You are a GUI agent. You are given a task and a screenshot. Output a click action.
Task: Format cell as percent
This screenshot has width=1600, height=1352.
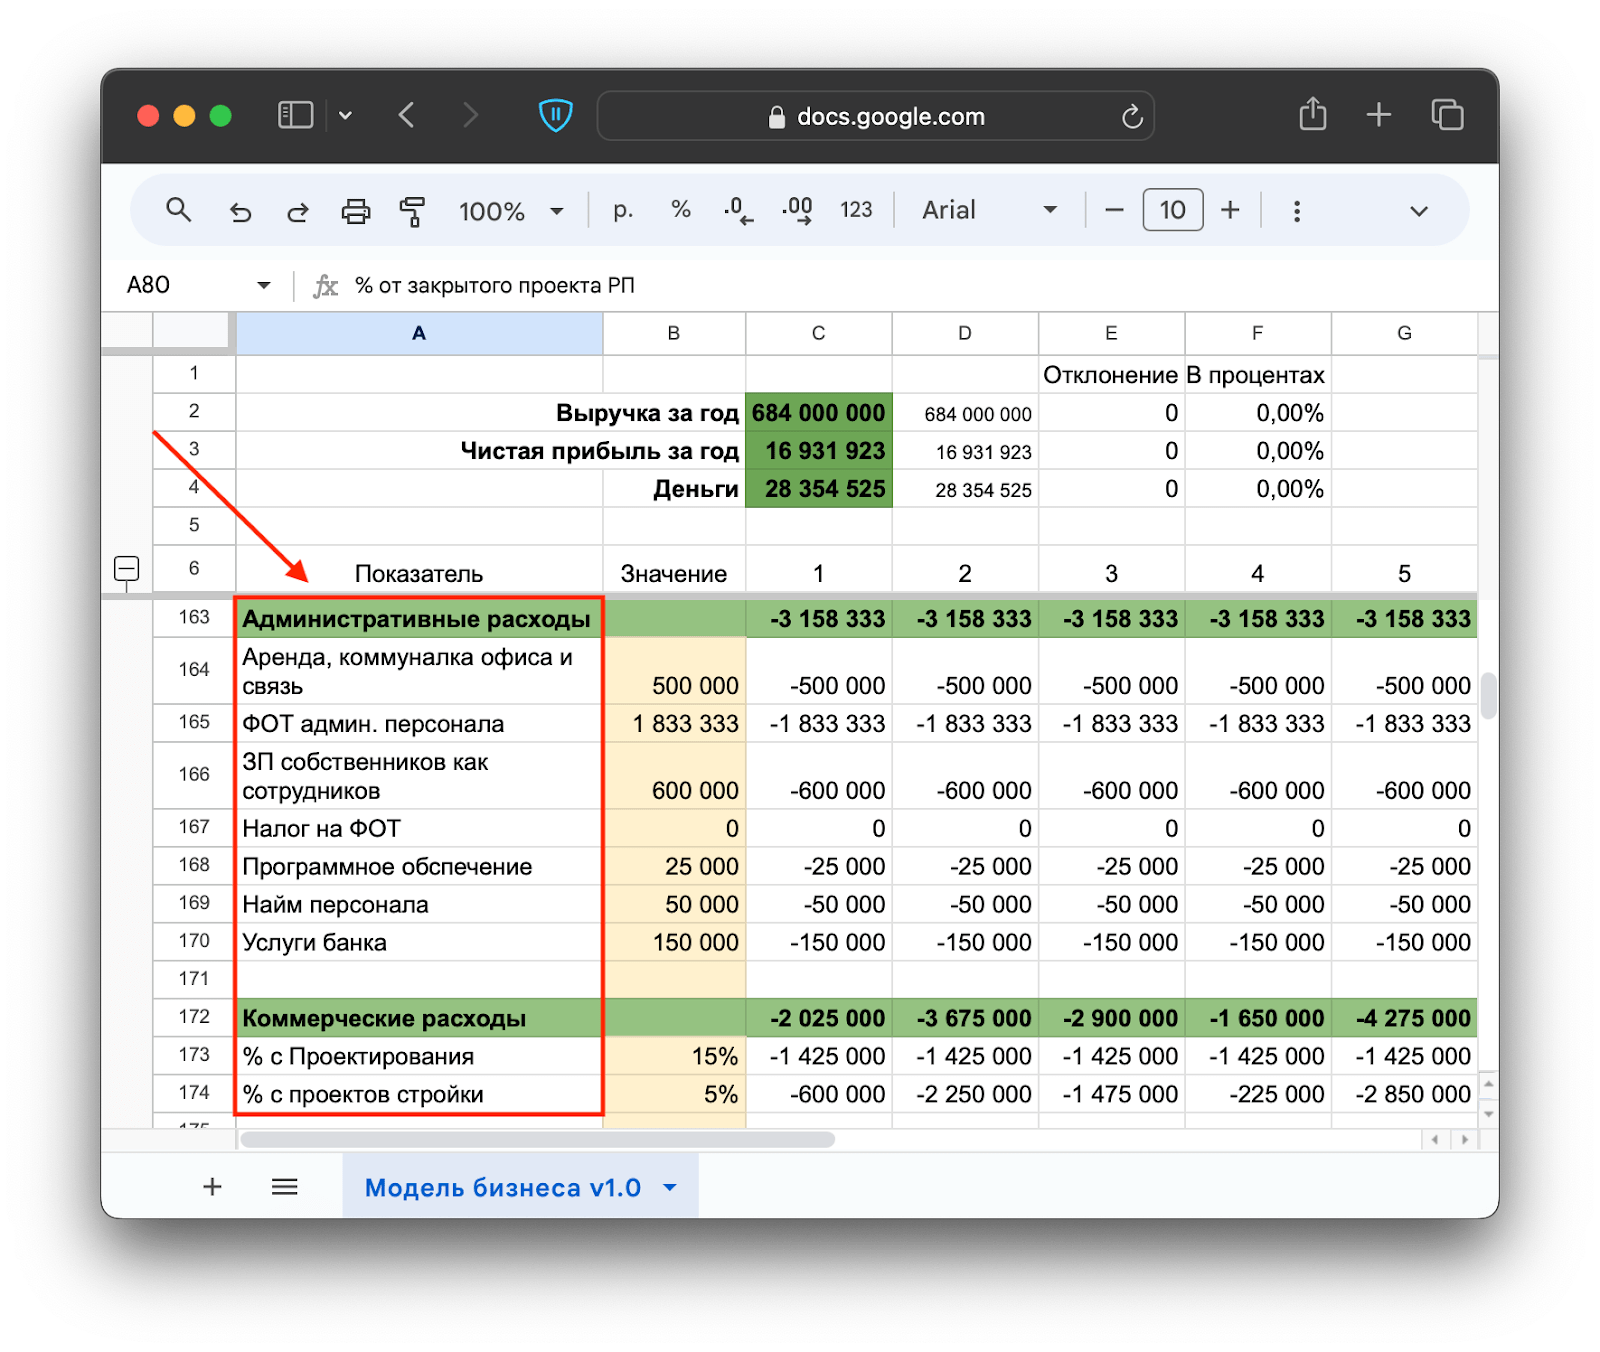tap(681, 210)
